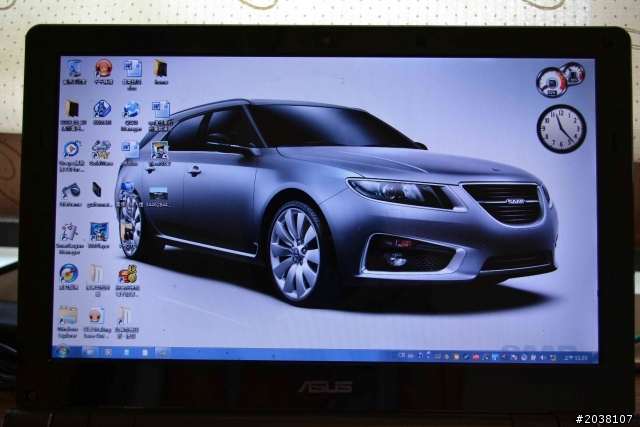This screenshot has height=427, width=640.
Task: Click the analog clock gadget
Action: (561, 129)
